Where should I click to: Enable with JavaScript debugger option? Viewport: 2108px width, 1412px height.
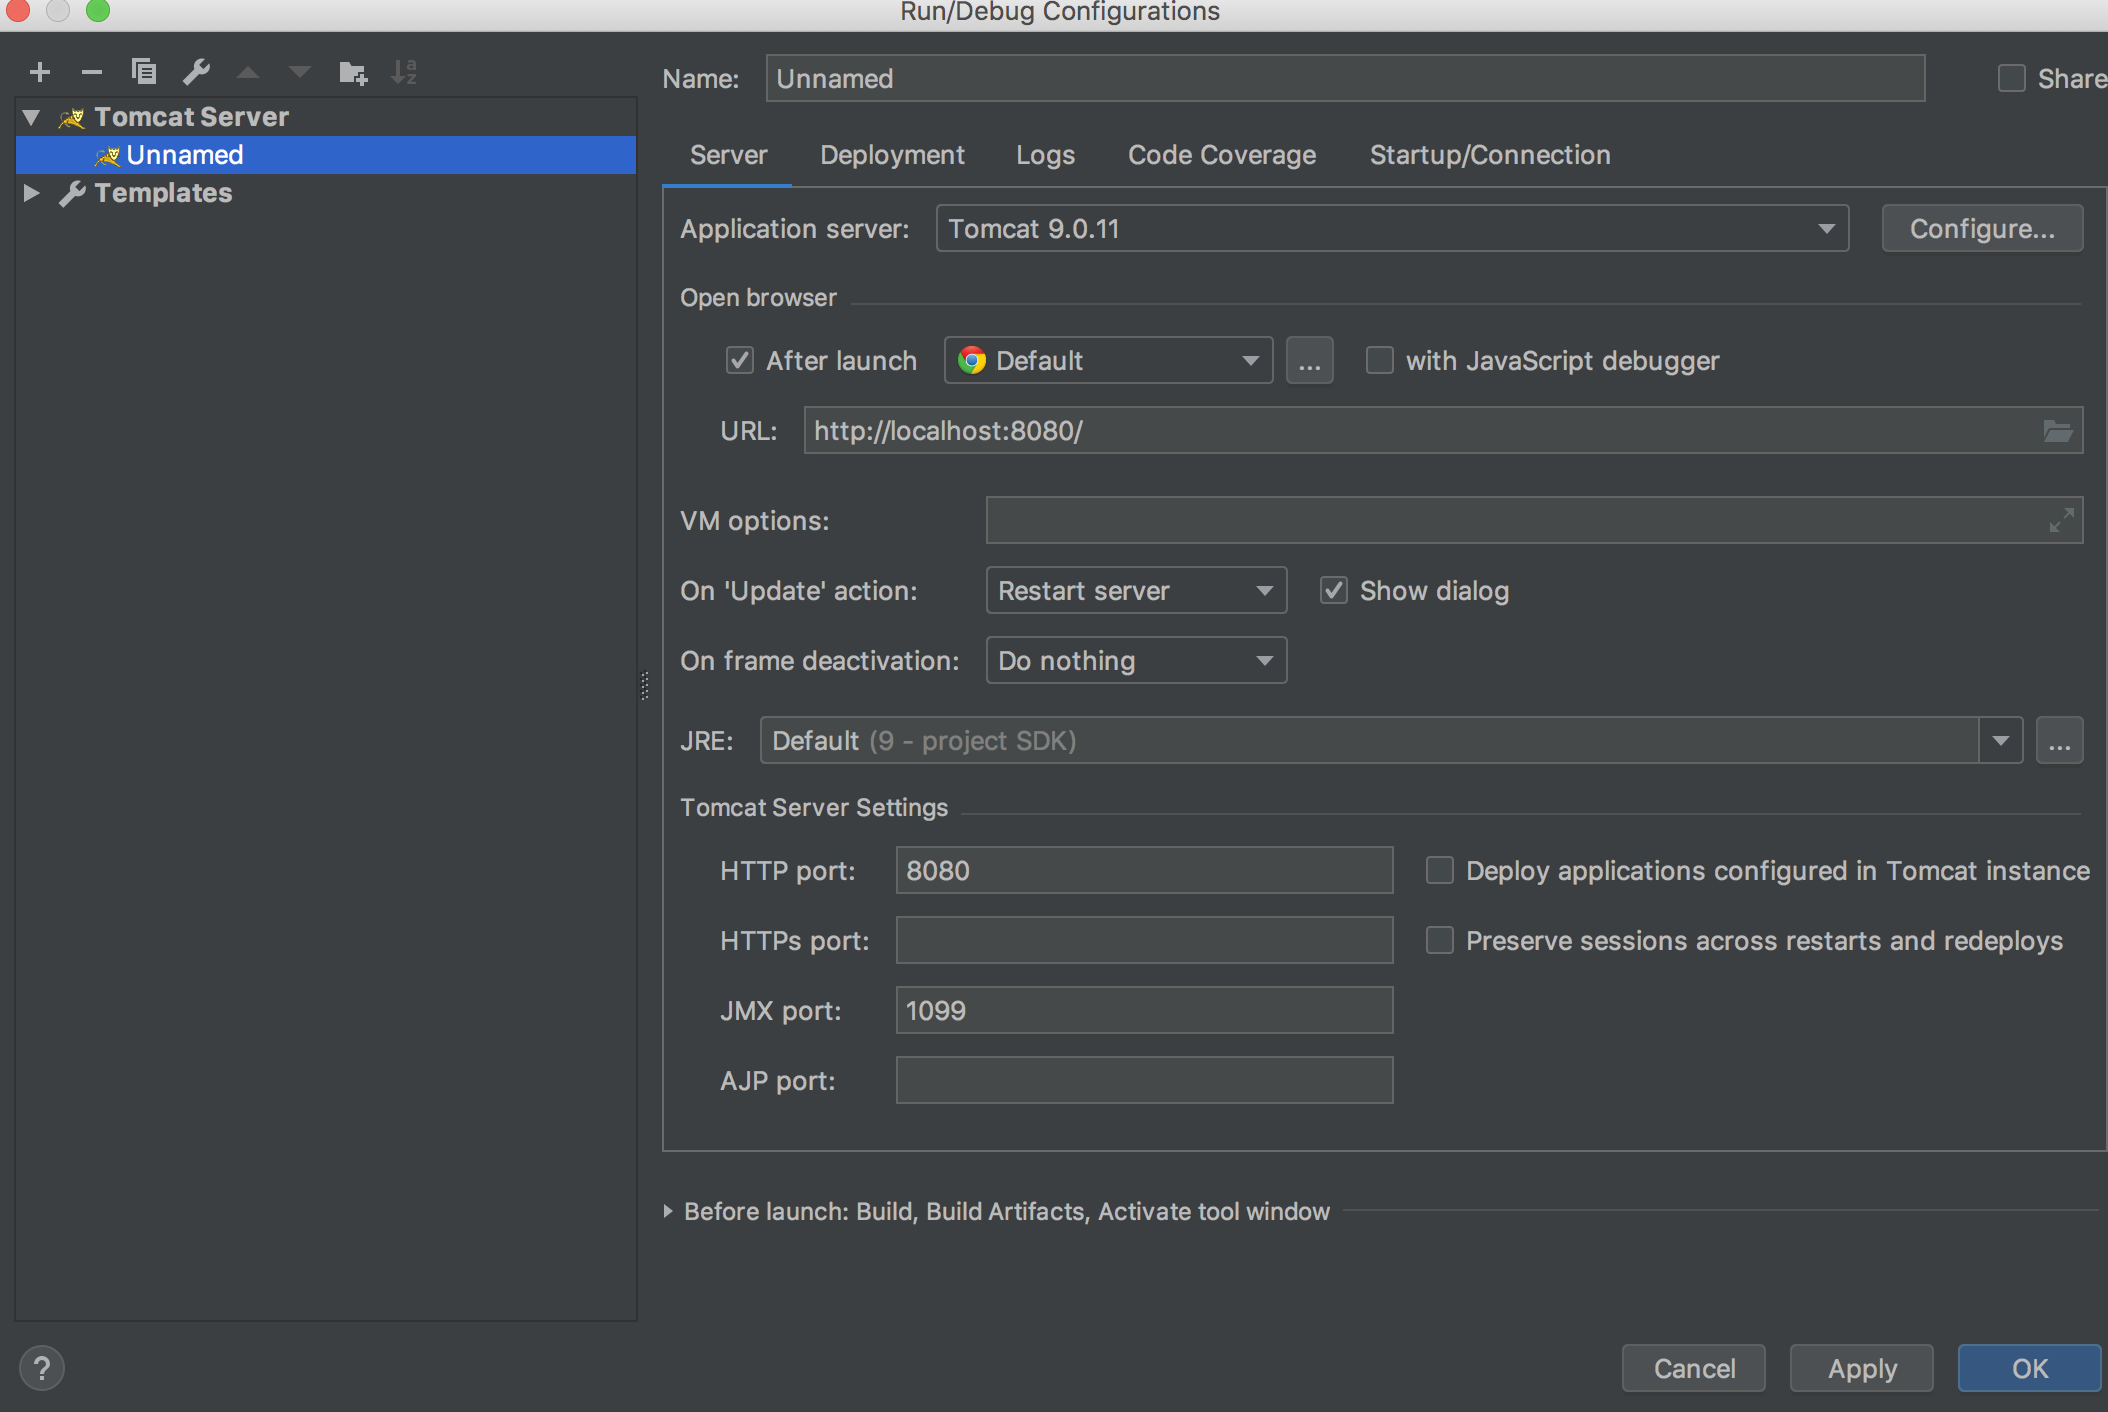pyautogui.click(x=1379, y=361)
